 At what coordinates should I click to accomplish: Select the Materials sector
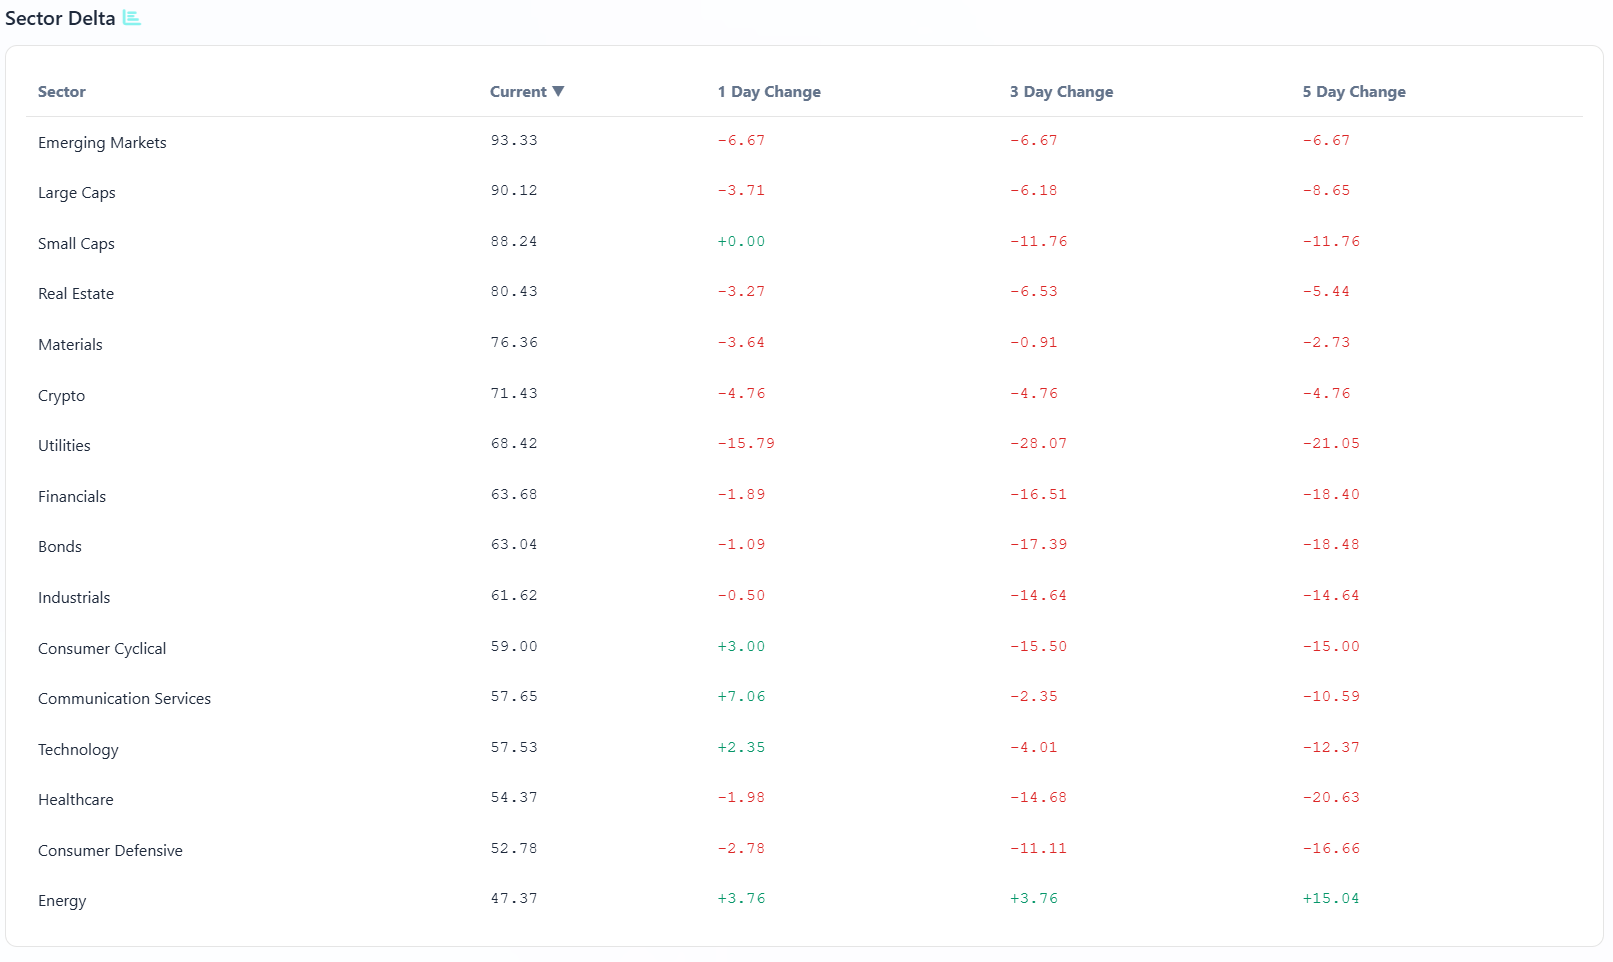coord(70,345)
